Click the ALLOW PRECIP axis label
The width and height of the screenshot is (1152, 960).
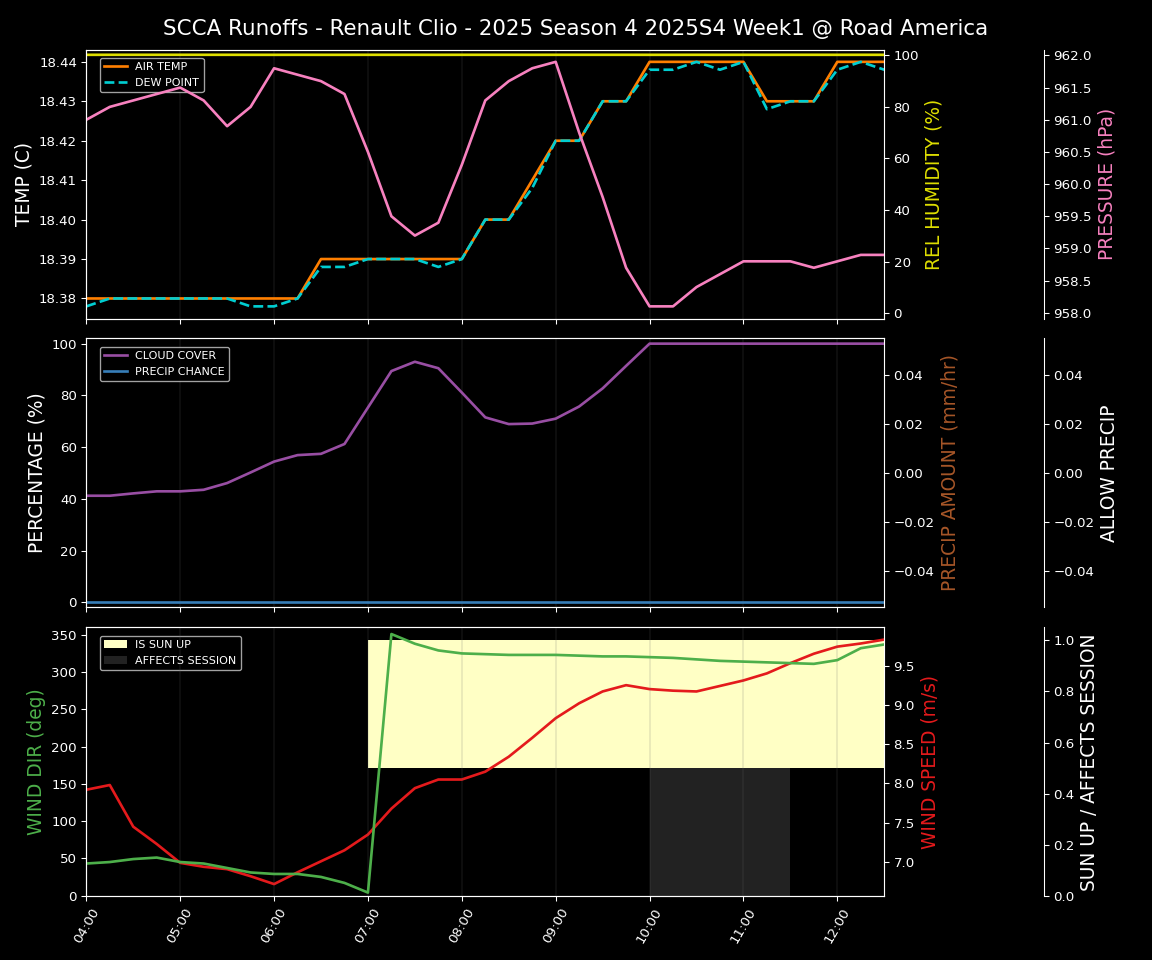[1110, 473]
